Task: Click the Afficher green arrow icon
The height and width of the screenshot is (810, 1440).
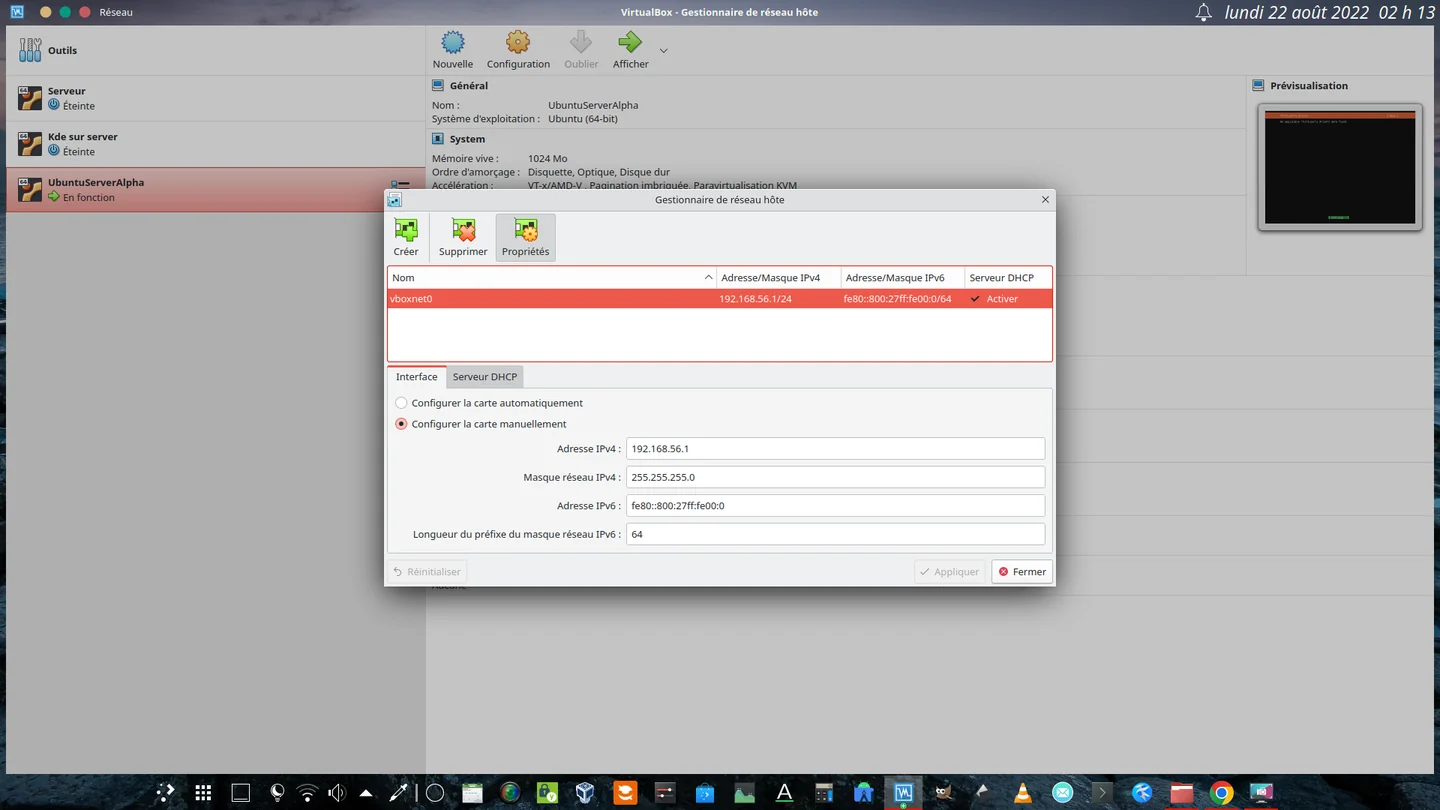Action: 630,42
